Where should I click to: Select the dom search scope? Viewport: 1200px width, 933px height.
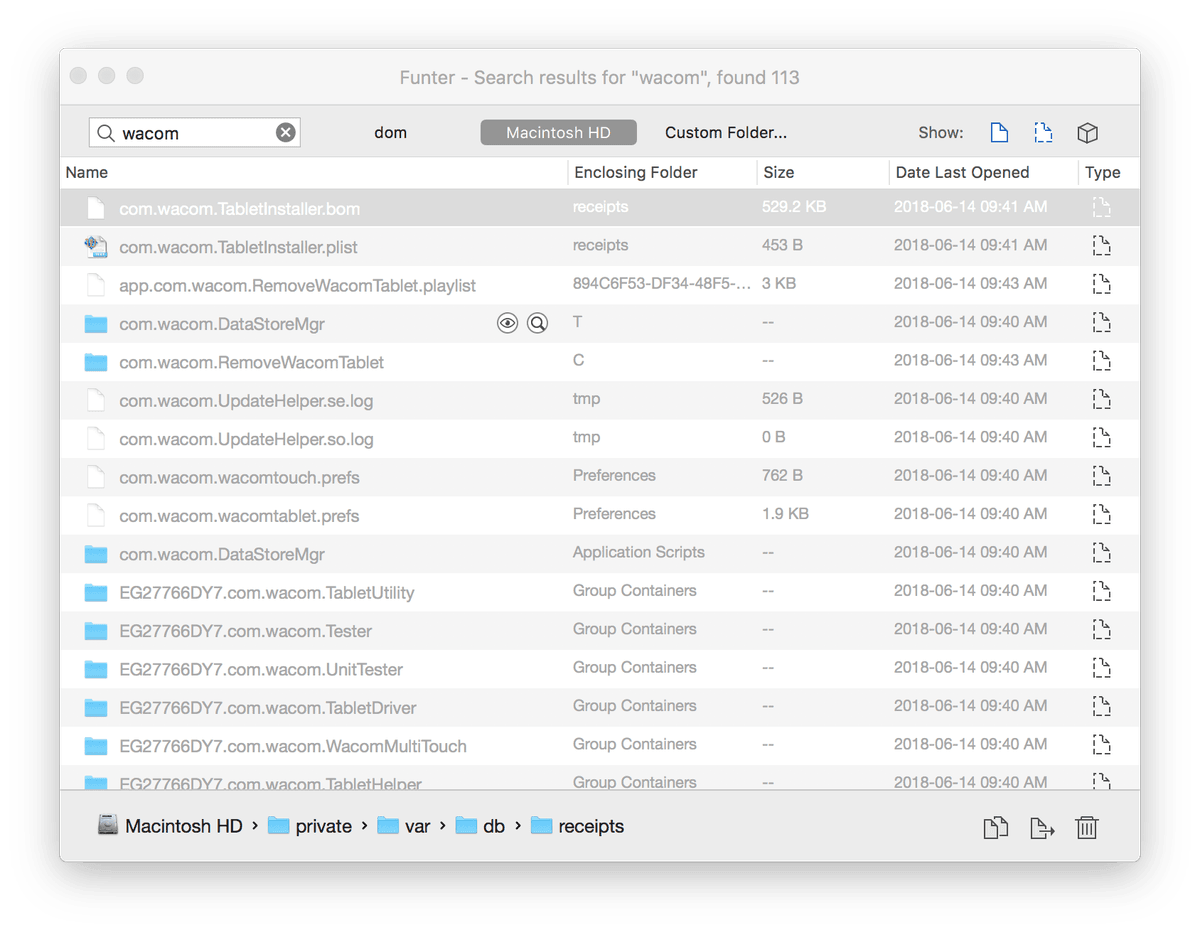(390, 133)
